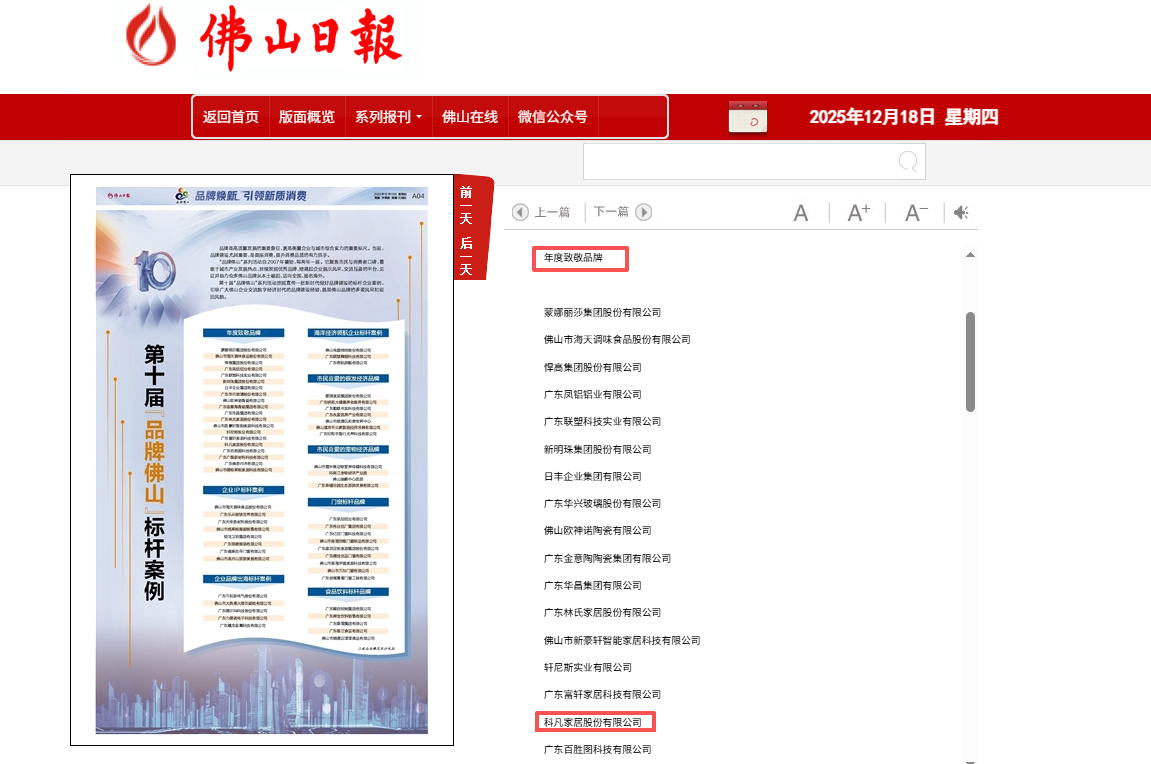The width and height of the screenshot is (1151, 764).
Task: Increase font size with A+
Action: coord(859,213)
